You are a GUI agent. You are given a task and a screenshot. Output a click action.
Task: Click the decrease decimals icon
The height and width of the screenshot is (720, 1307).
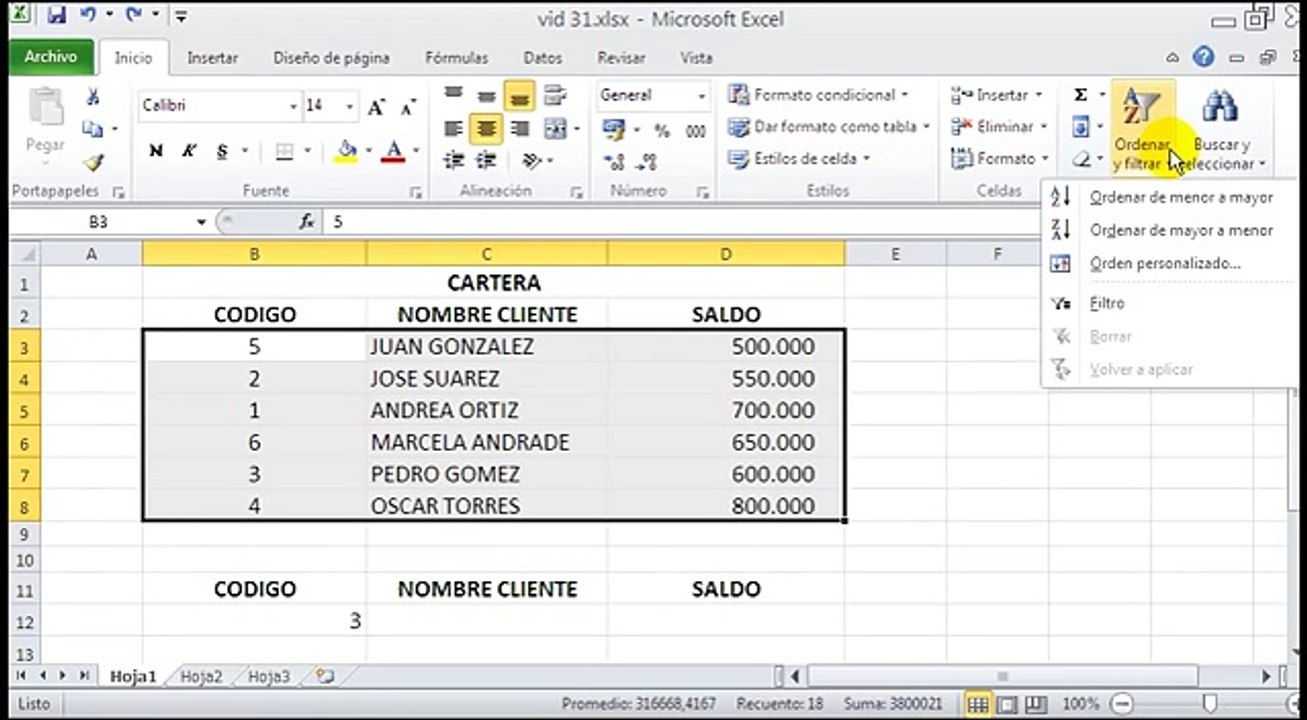(x=646, y=162)
